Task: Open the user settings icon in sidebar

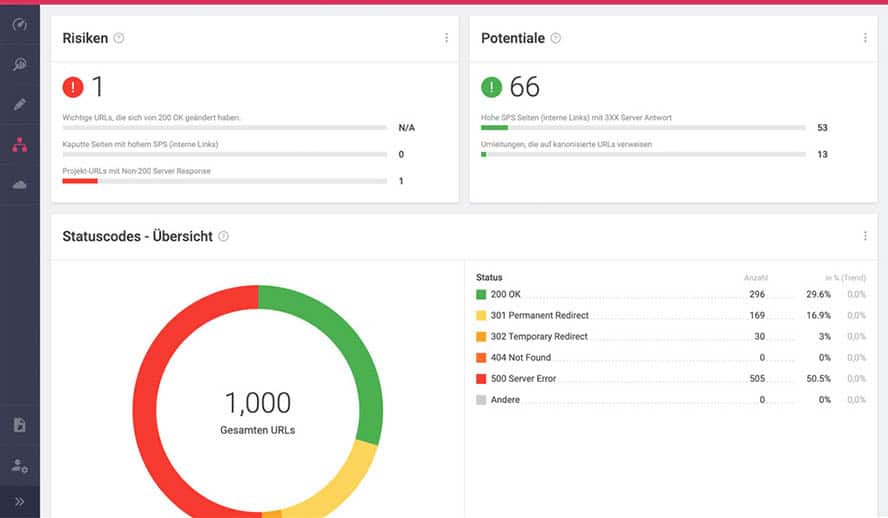Action: (x=20, y=465)
